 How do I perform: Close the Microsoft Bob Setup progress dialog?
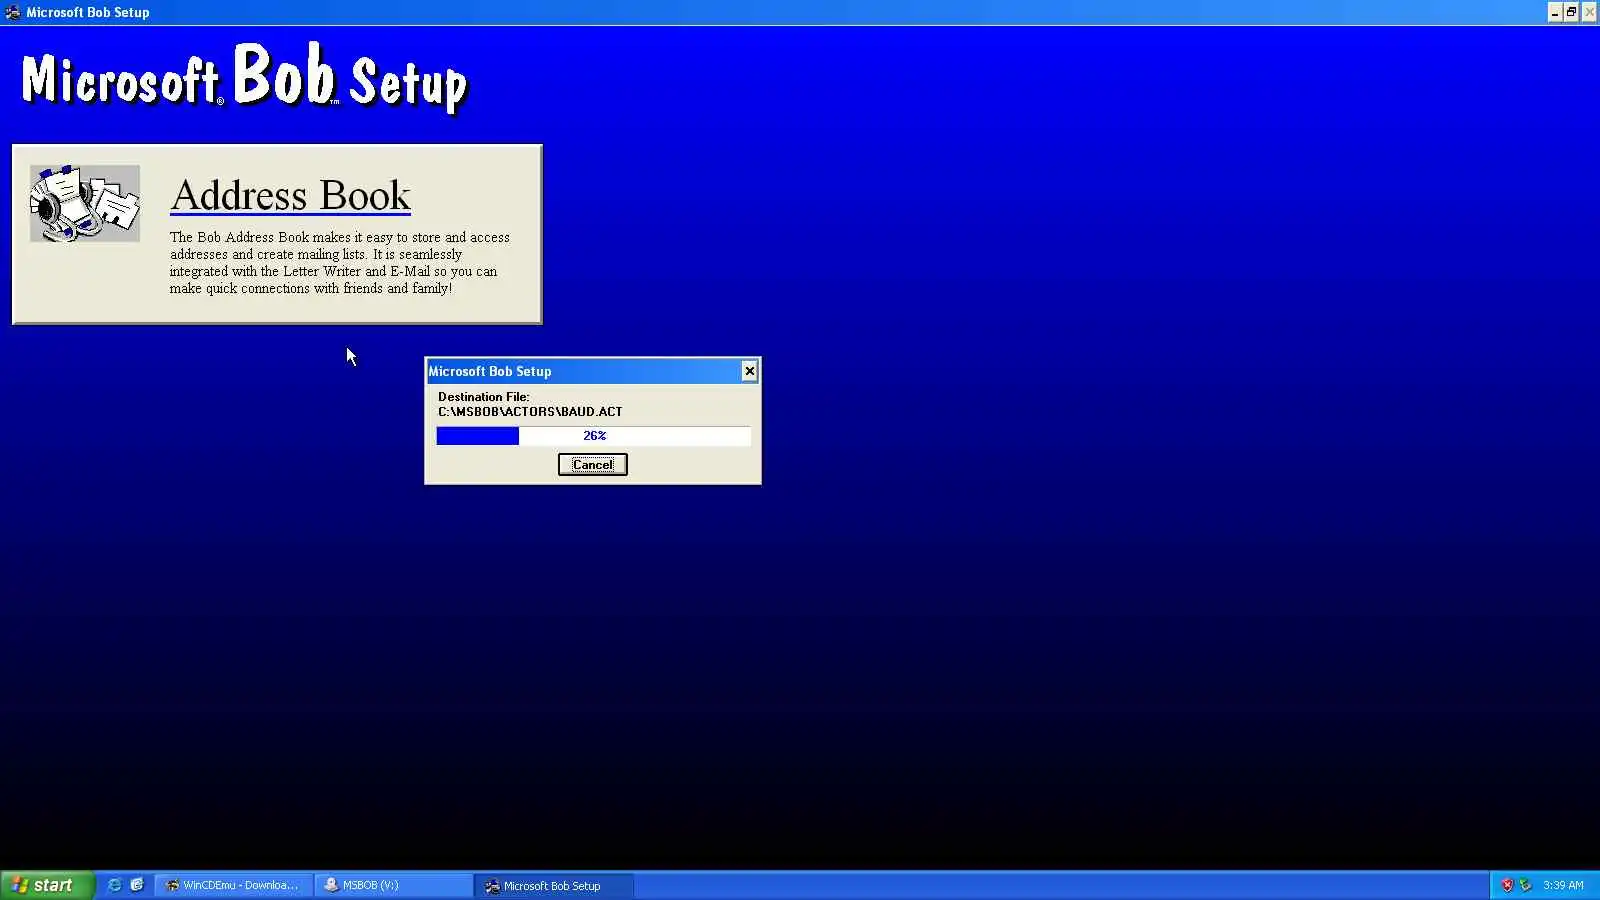pyautogui.click(x=749, y=371)
